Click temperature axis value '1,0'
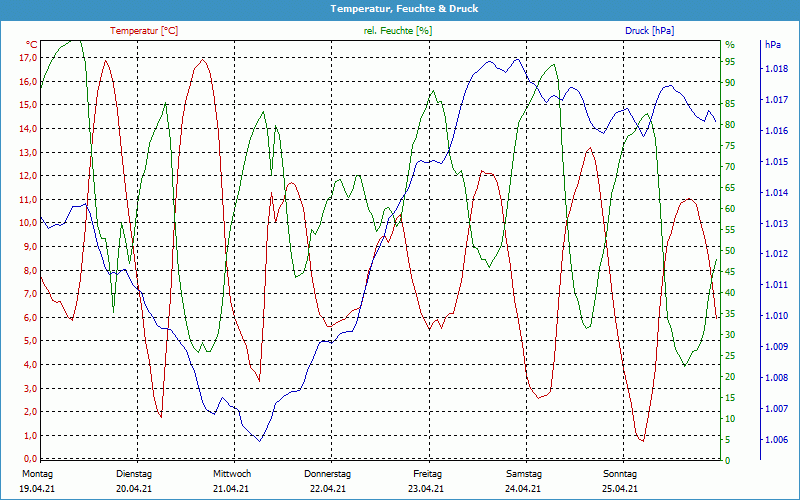This screenshot has height=500, width=800. tap(30, 436)
